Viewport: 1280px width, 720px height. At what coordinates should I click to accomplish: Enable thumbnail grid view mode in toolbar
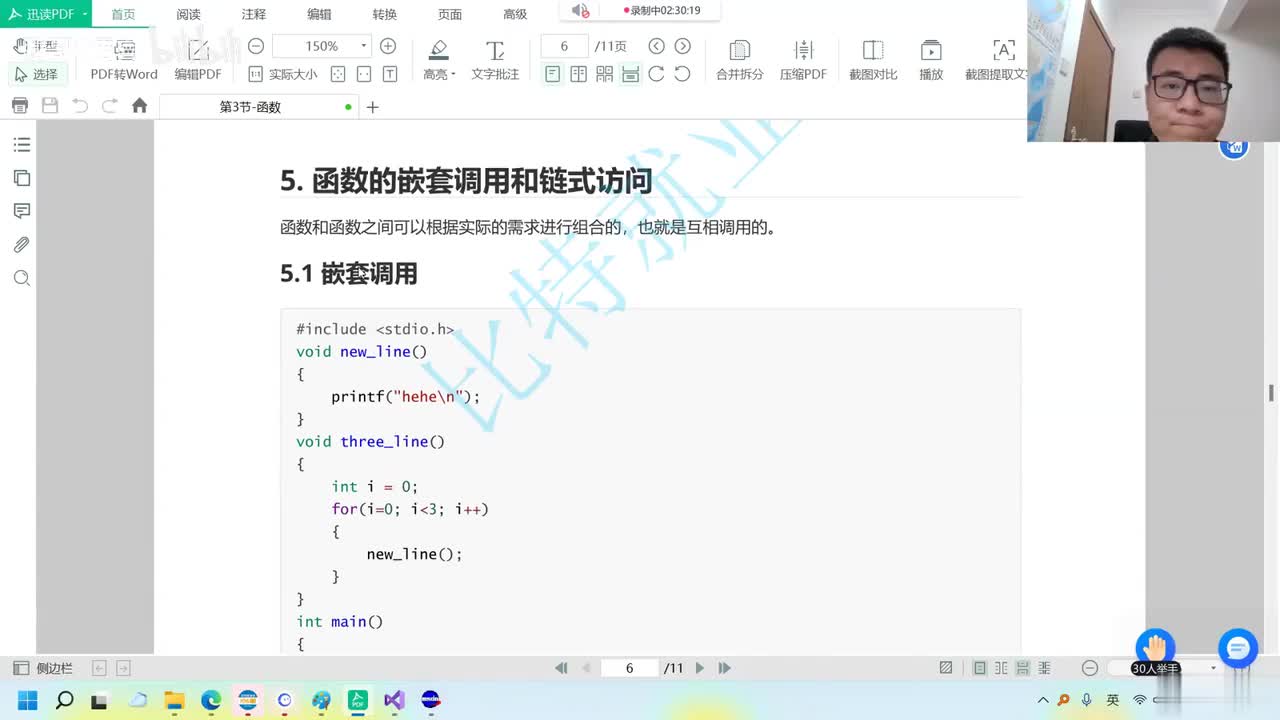[604, 74]
